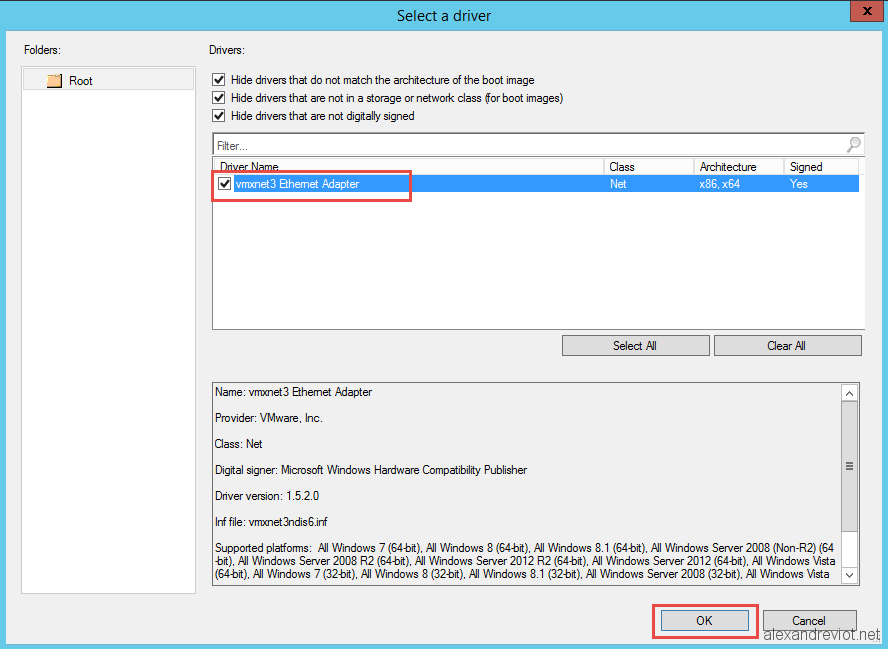Sort by Class column header

[649, 166]
